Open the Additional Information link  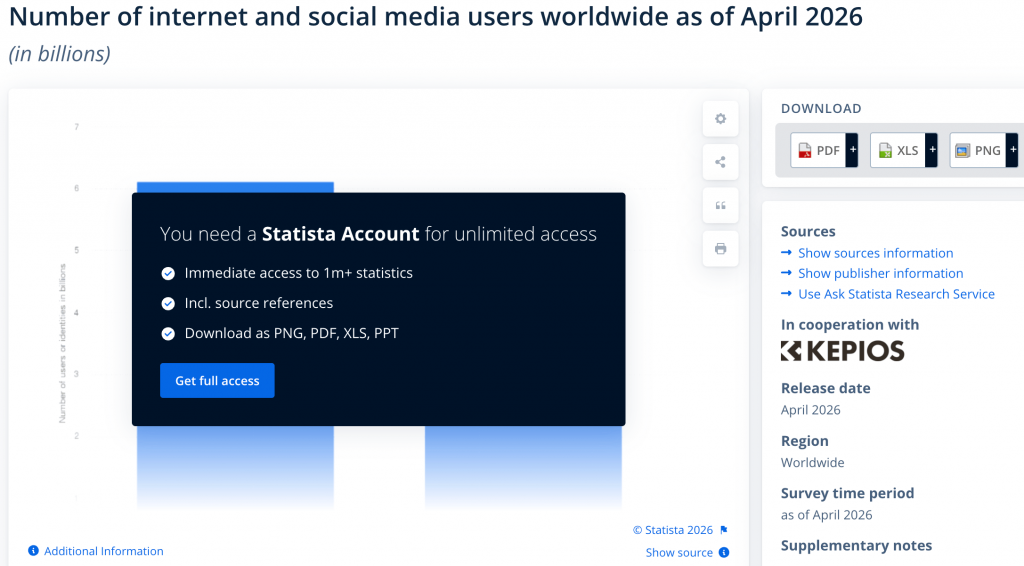coord(104,551)
